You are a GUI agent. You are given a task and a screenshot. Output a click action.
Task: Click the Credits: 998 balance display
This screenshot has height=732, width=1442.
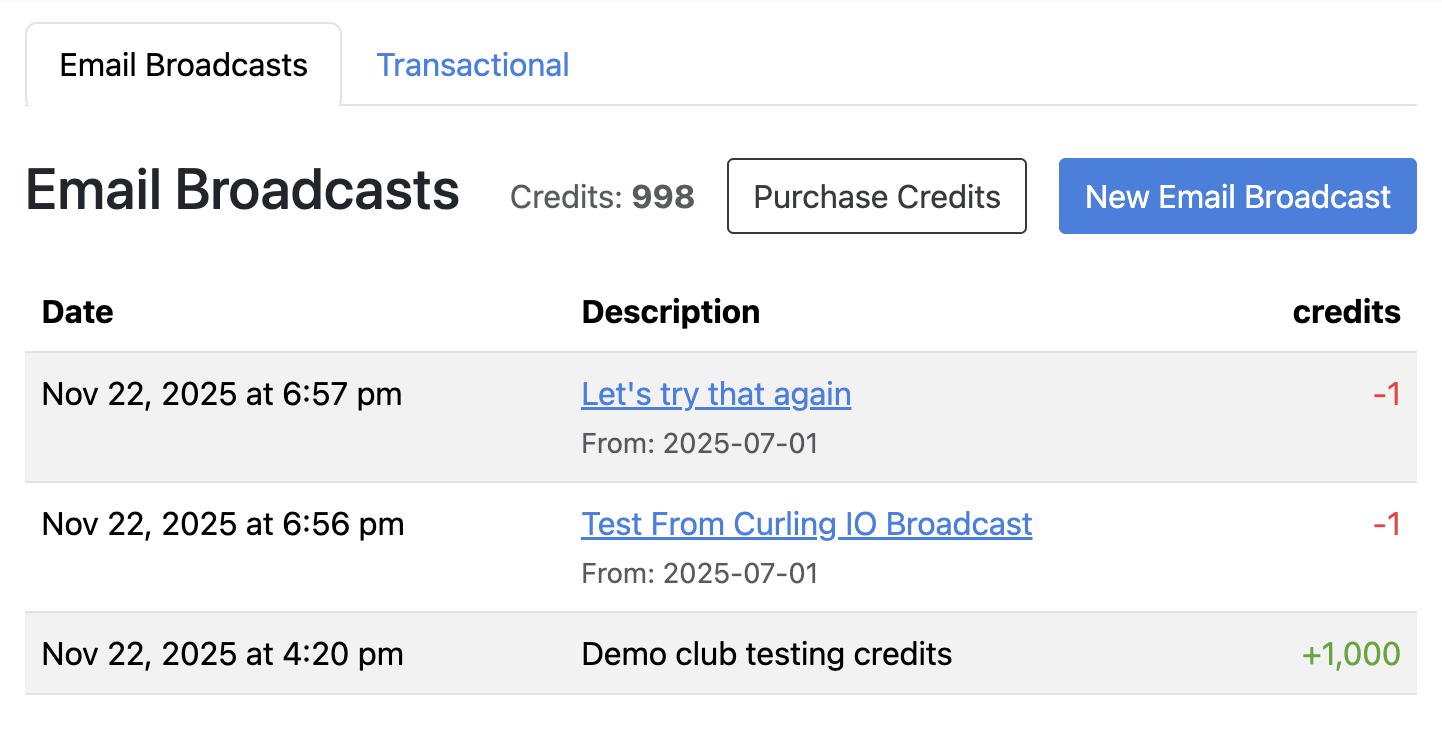(x=602, y=197)
